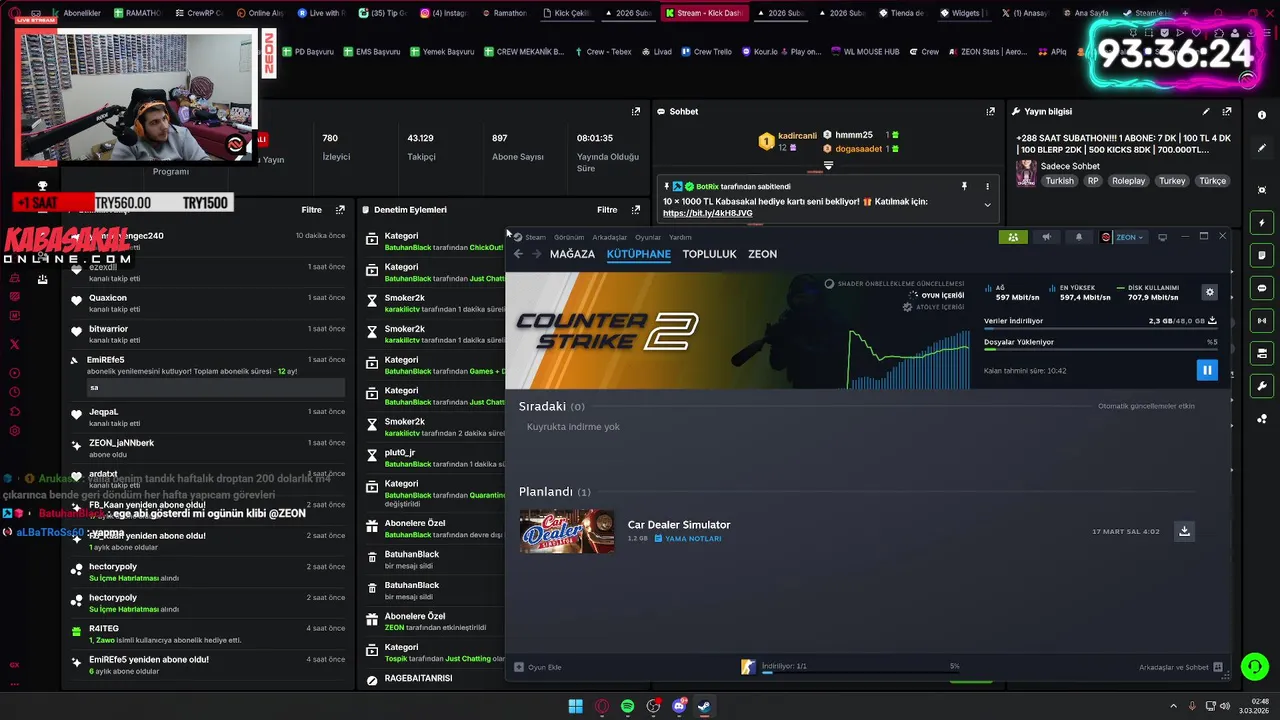Click the info icon in right sidebar

1262,114
